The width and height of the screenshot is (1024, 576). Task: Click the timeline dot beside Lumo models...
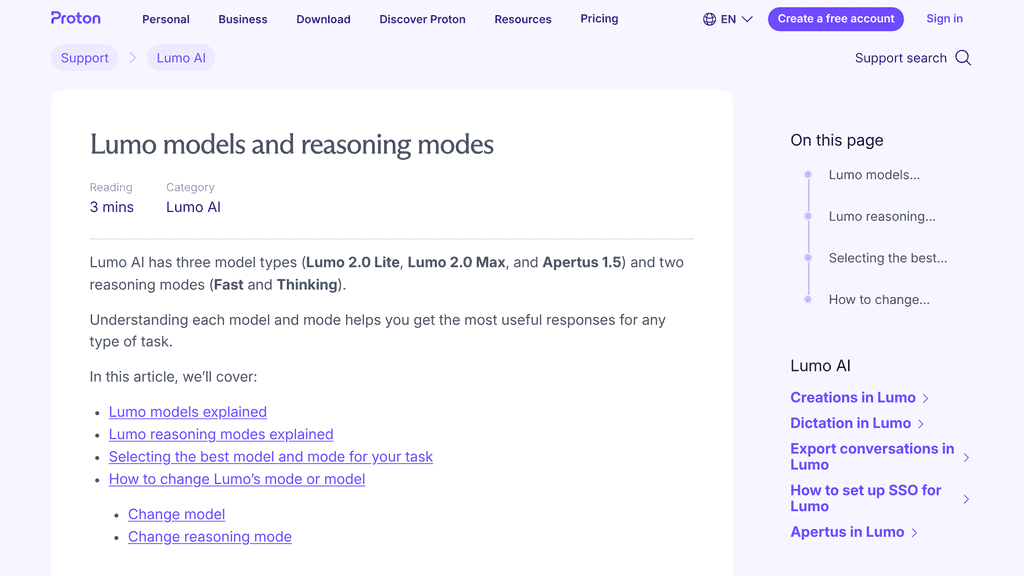click(x=808, y=174)
